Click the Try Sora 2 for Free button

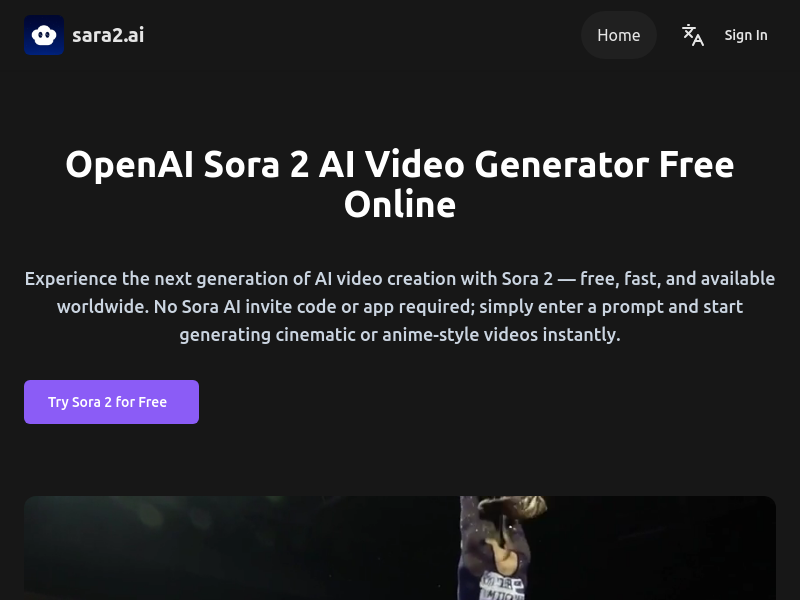111,402
